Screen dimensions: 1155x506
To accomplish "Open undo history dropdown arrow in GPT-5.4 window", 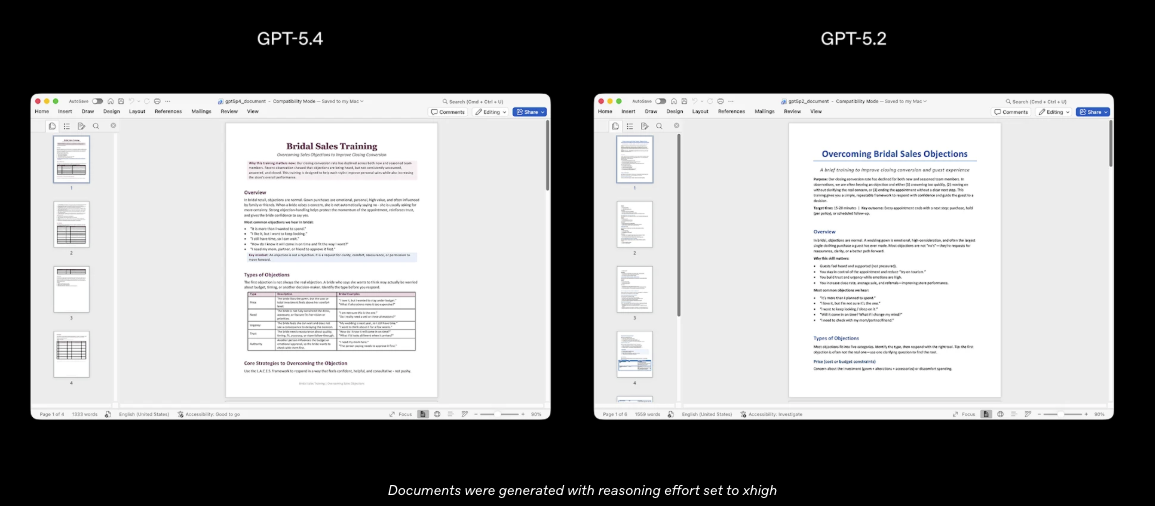I will pos(138,101).
